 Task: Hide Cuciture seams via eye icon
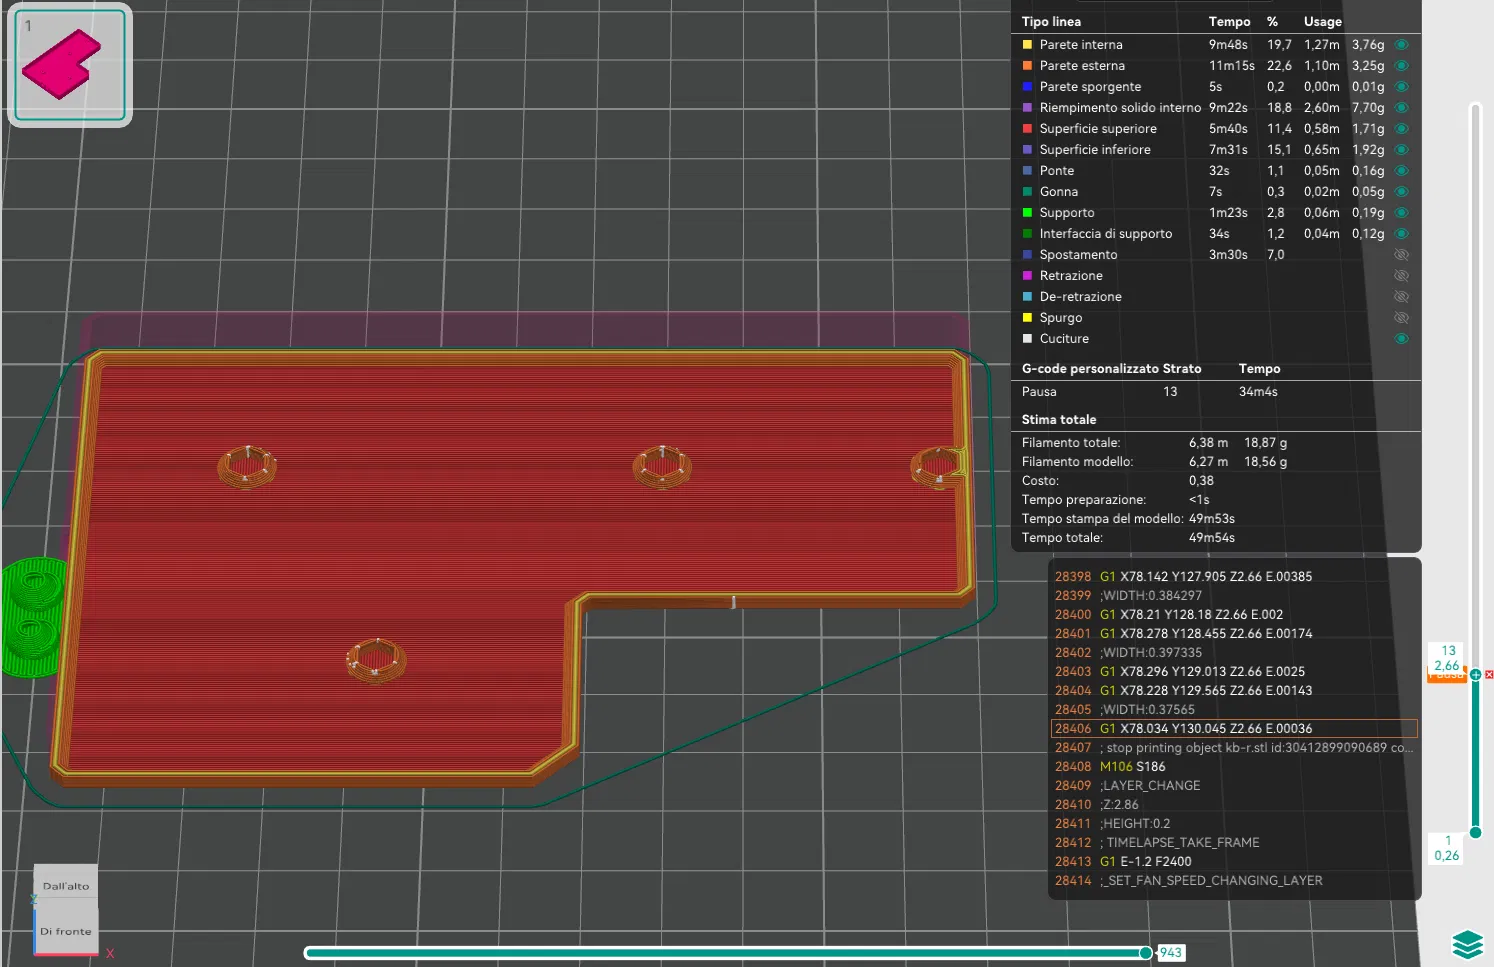(x=1401, y=339)
